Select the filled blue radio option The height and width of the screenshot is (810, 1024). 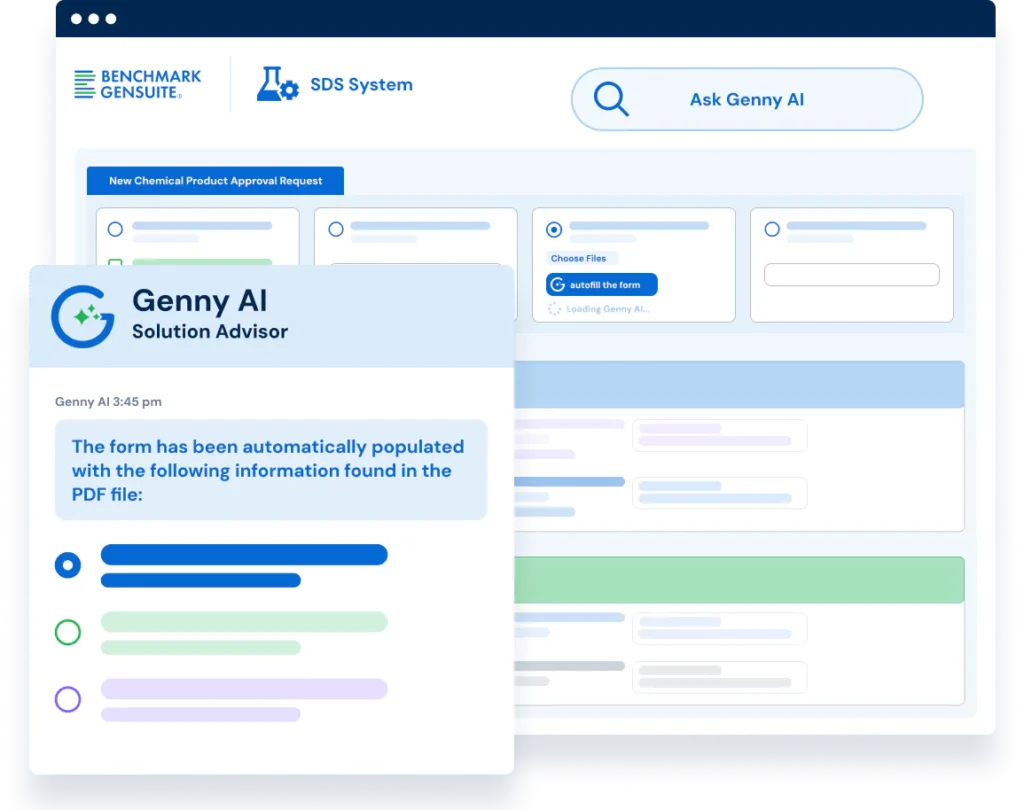[68, 565]
